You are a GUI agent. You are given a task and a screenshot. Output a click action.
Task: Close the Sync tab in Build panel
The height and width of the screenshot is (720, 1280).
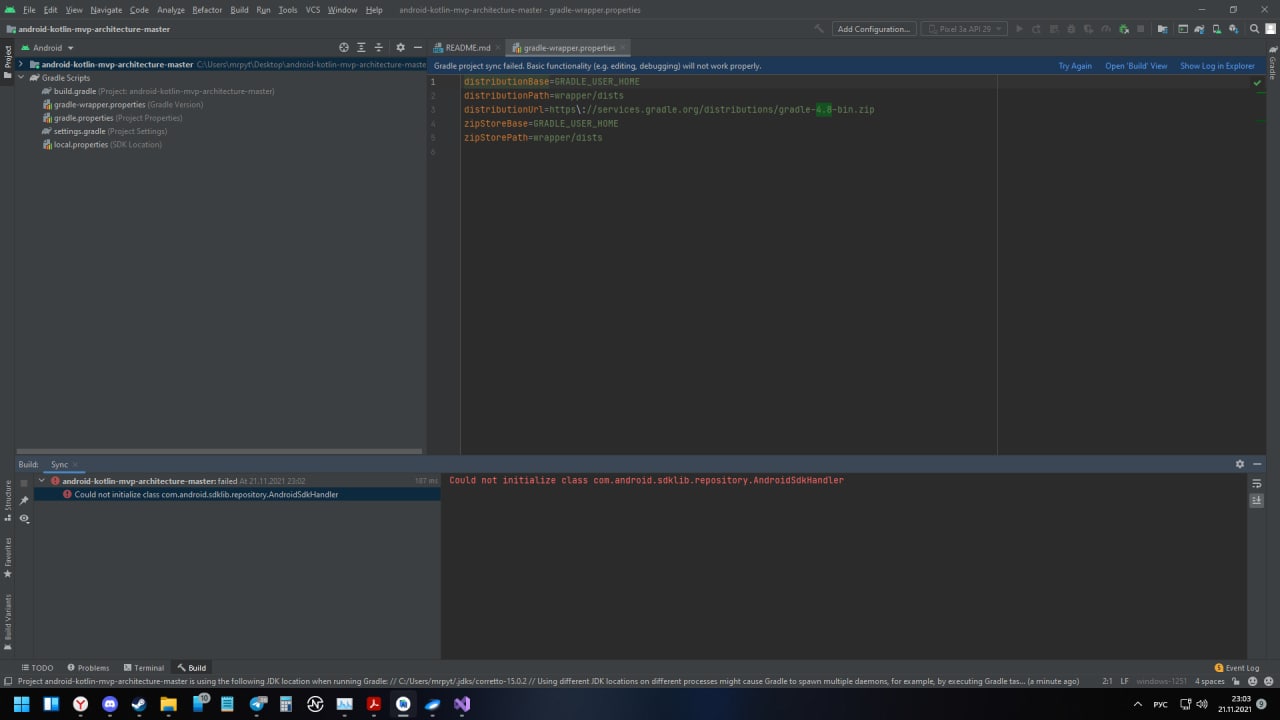(x=75, y=464)
